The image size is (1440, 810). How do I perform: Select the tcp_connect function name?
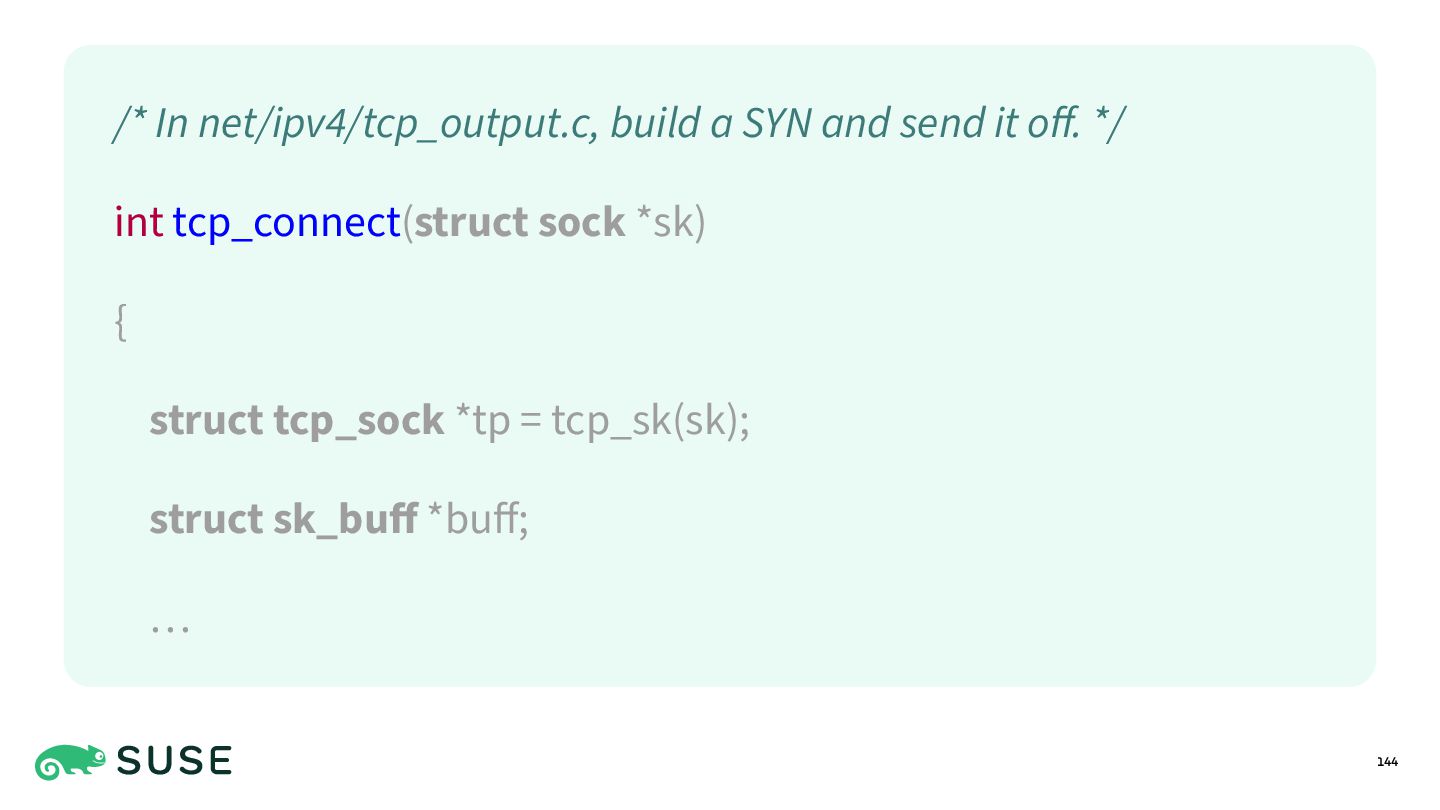tap(287, 222)
